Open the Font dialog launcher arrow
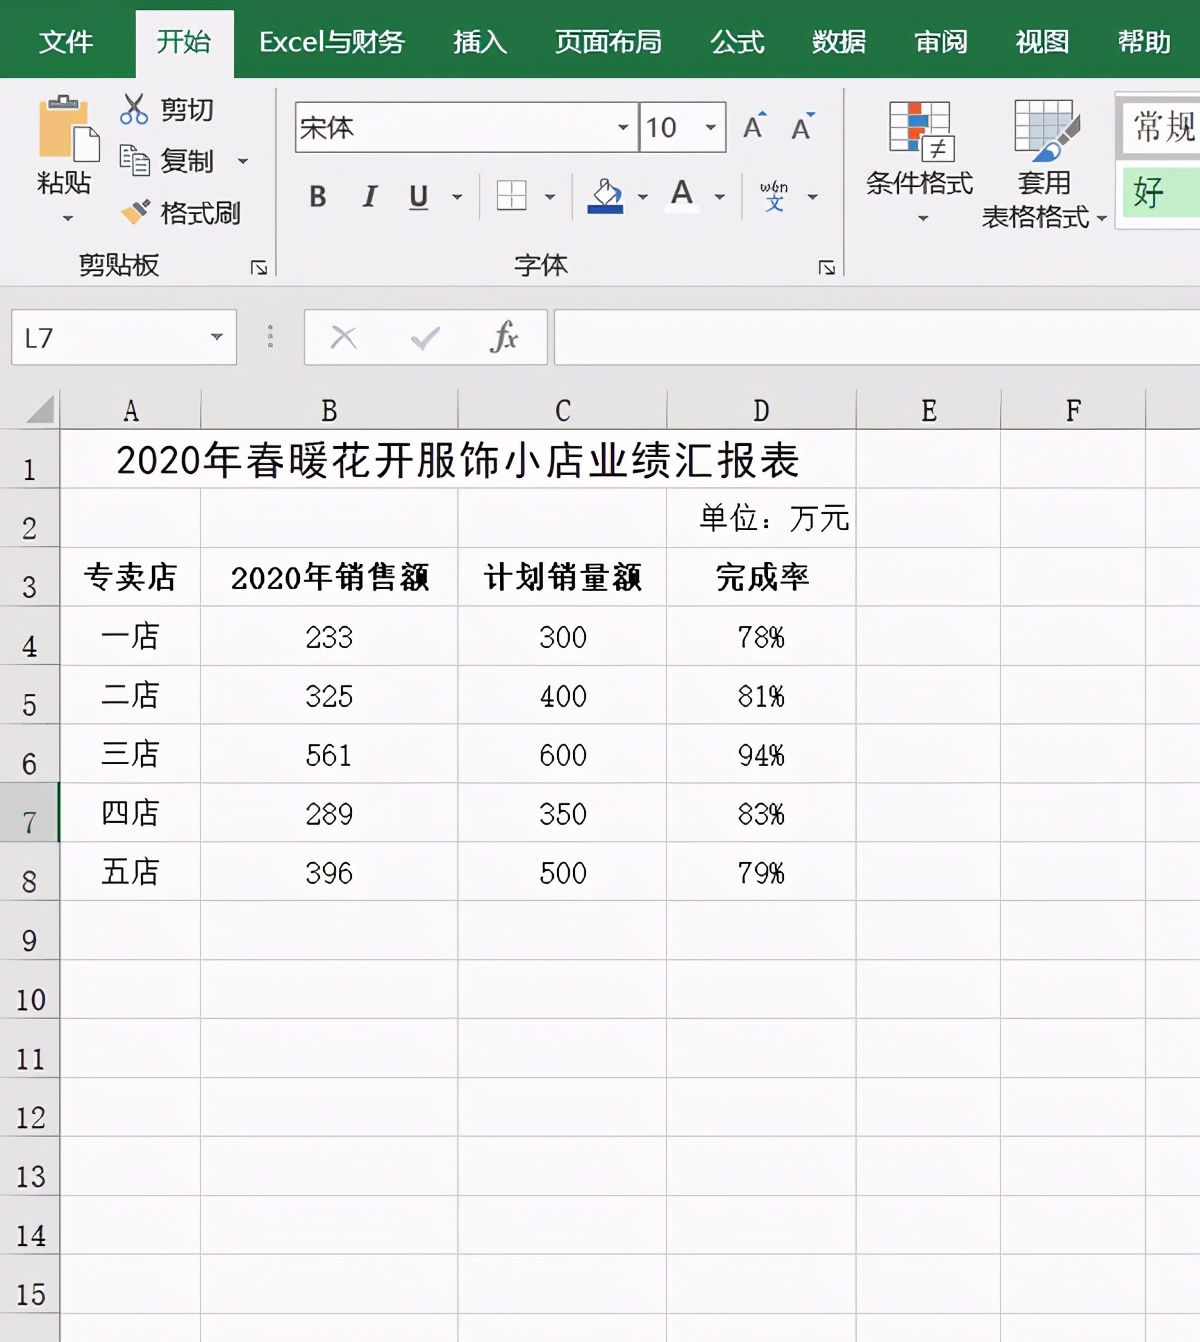This screenshot has height=1342, width=1200. point(828,265)
